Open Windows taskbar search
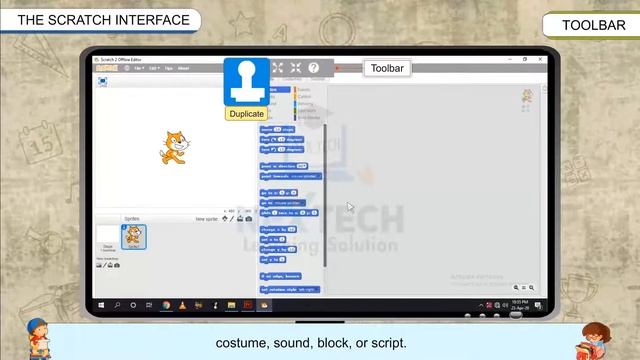Screen dimensions: 640x360 (117, 305)
